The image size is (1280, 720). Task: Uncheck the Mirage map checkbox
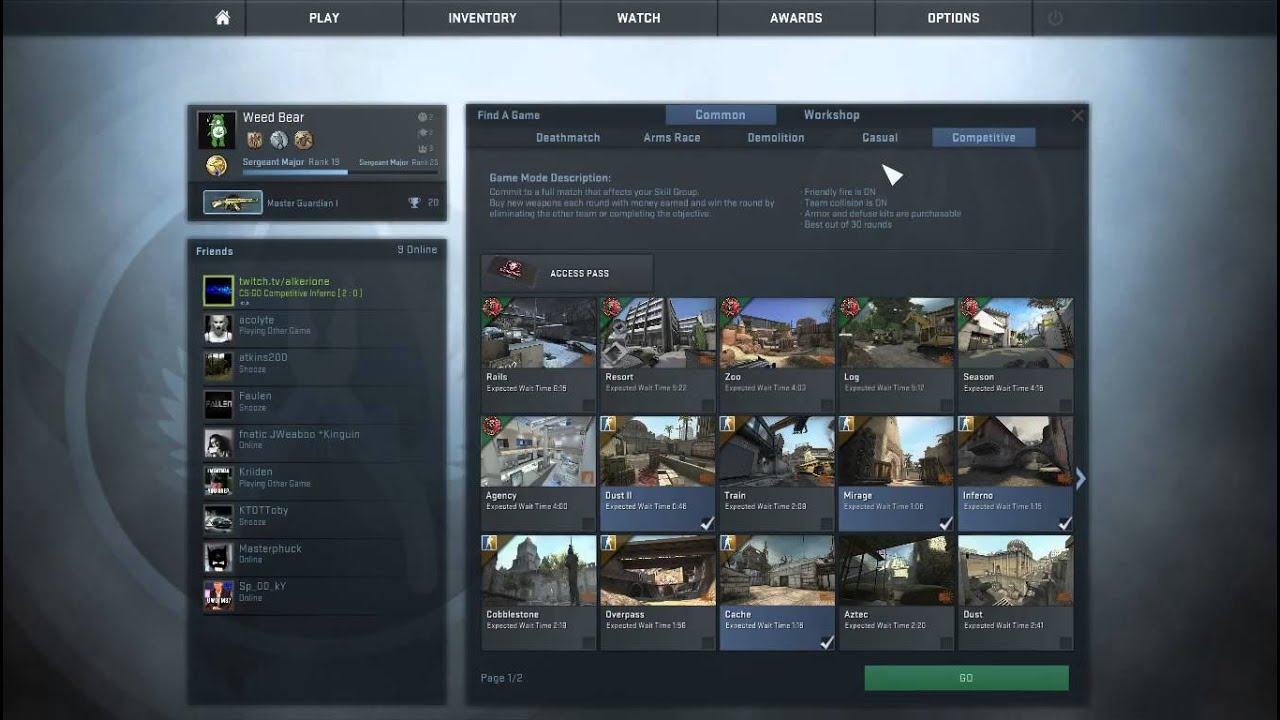[x=946, y=523]
